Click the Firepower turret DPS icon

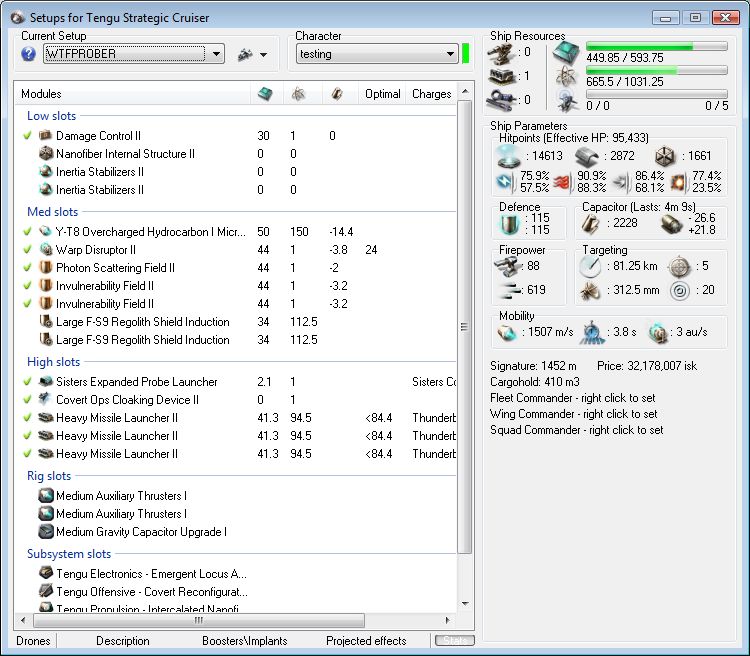point(507,266)
